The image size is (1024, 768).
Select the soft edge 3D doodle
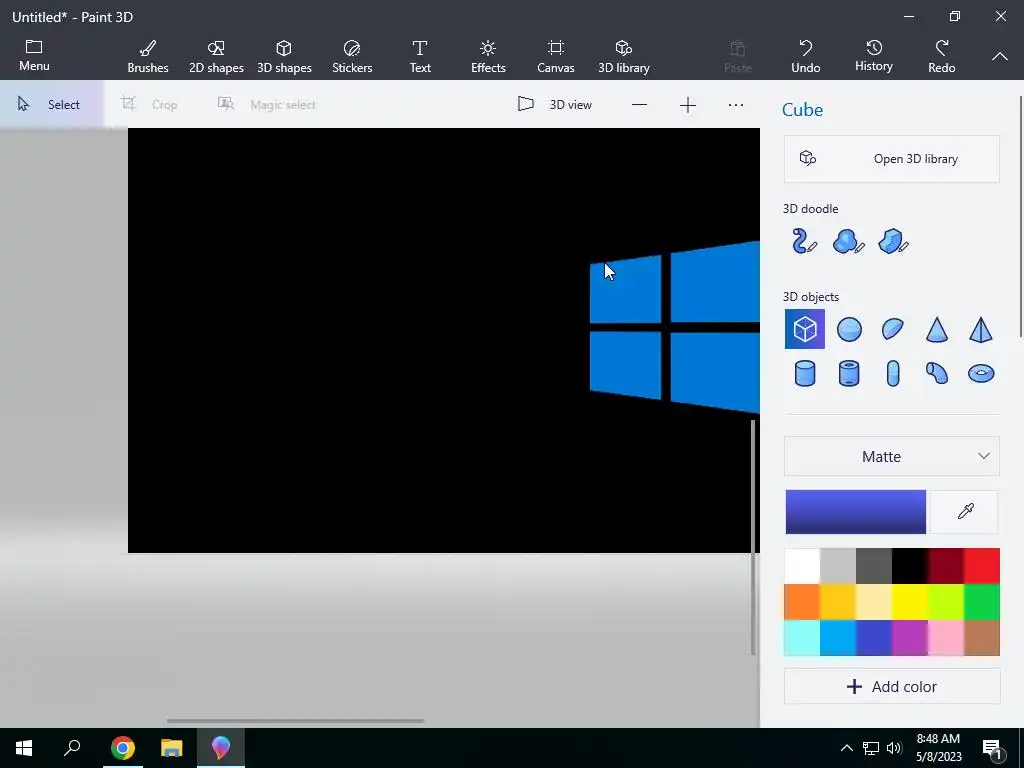pos(848,241)
